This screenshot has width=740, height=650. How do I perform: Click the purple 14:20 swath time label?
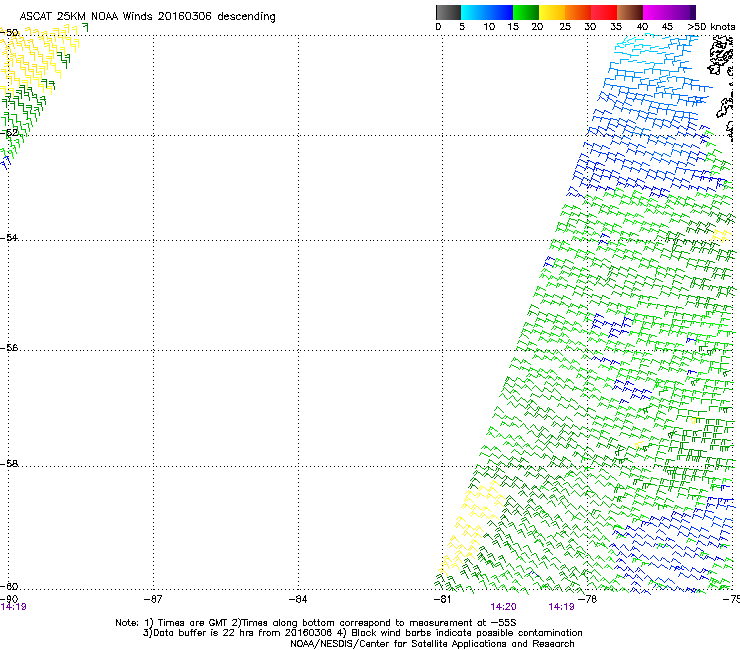(x=504, y=607)
